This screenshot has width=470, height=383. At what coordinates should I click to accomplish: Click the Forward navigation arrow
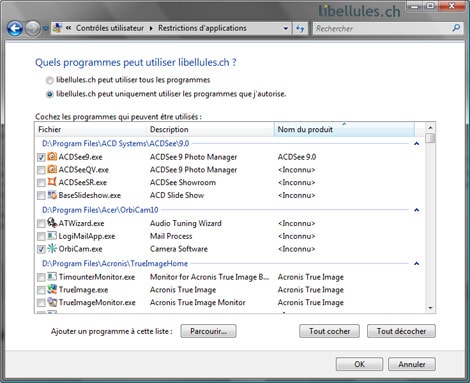coord(33,29)
